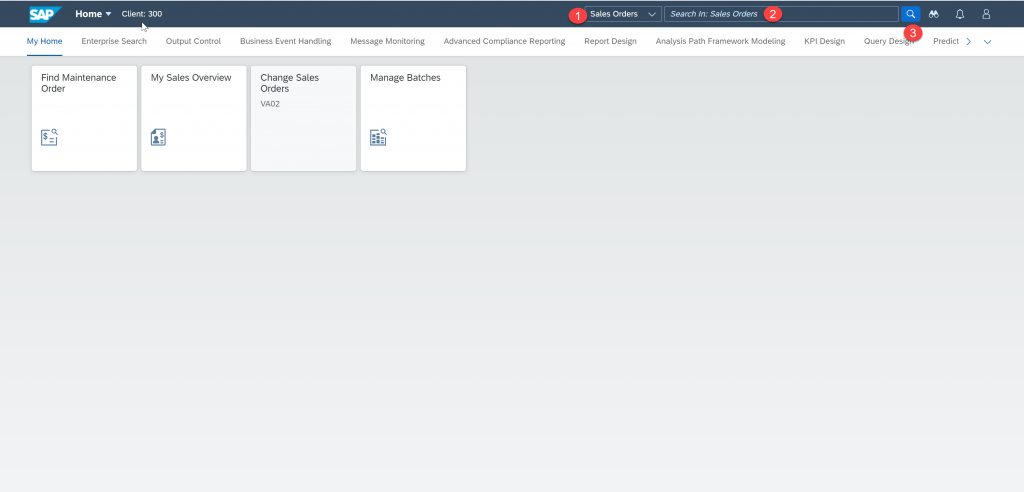
Task: Open the Home navigation dropdown
Action: click(x=93, y=14)
